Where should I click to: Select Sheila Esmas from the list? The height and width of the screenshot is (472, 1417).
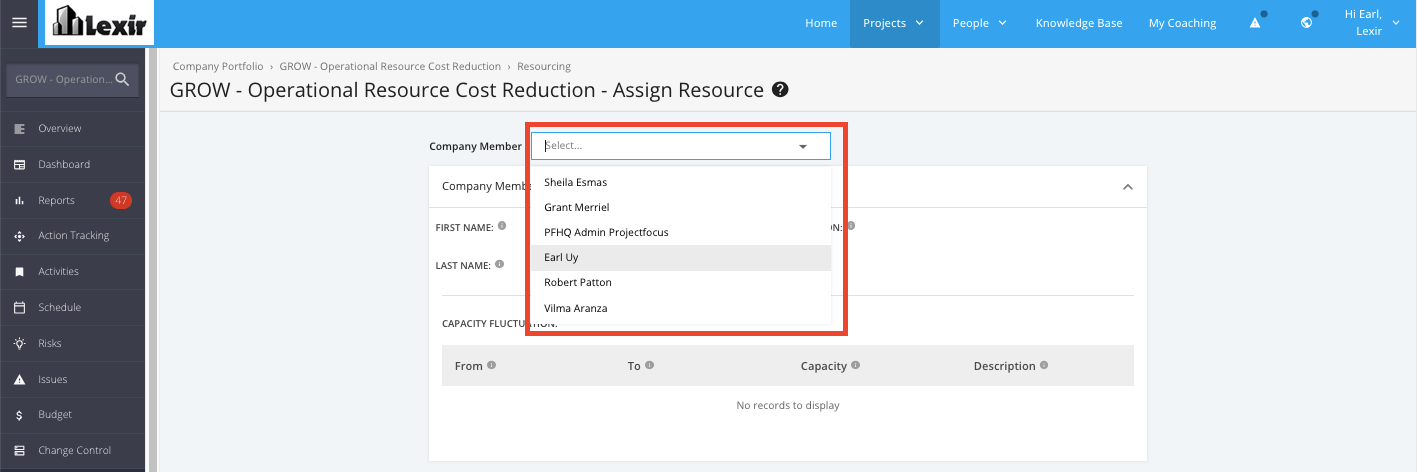(x=681, y=182)
